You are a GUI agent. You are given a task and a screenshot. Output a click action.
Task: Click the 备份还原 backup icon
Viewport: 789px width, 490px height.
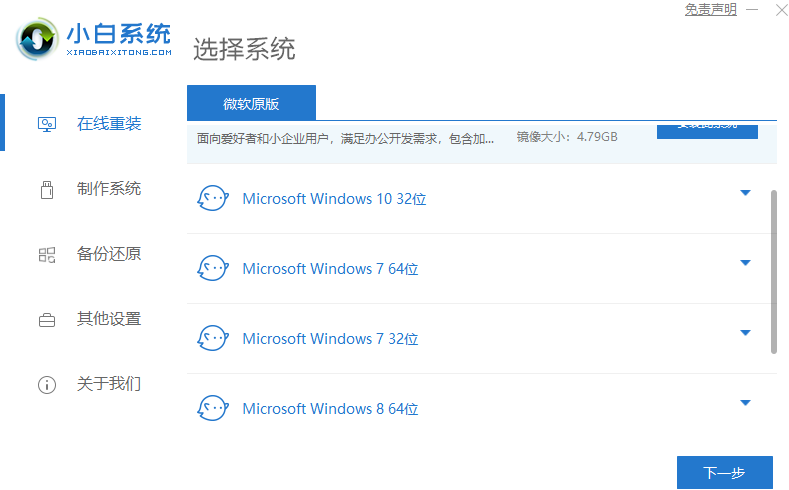47,254
